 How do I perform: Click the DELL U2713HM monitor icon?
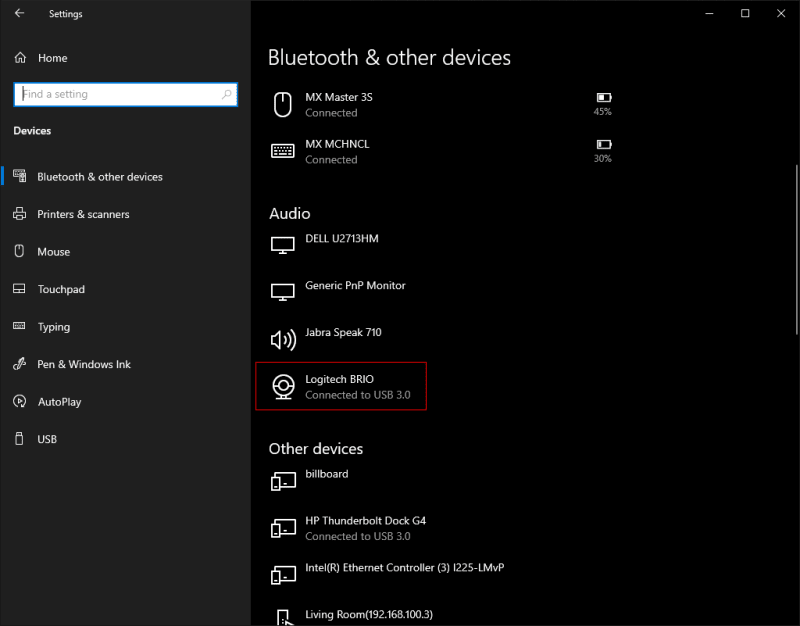point(283,245)
